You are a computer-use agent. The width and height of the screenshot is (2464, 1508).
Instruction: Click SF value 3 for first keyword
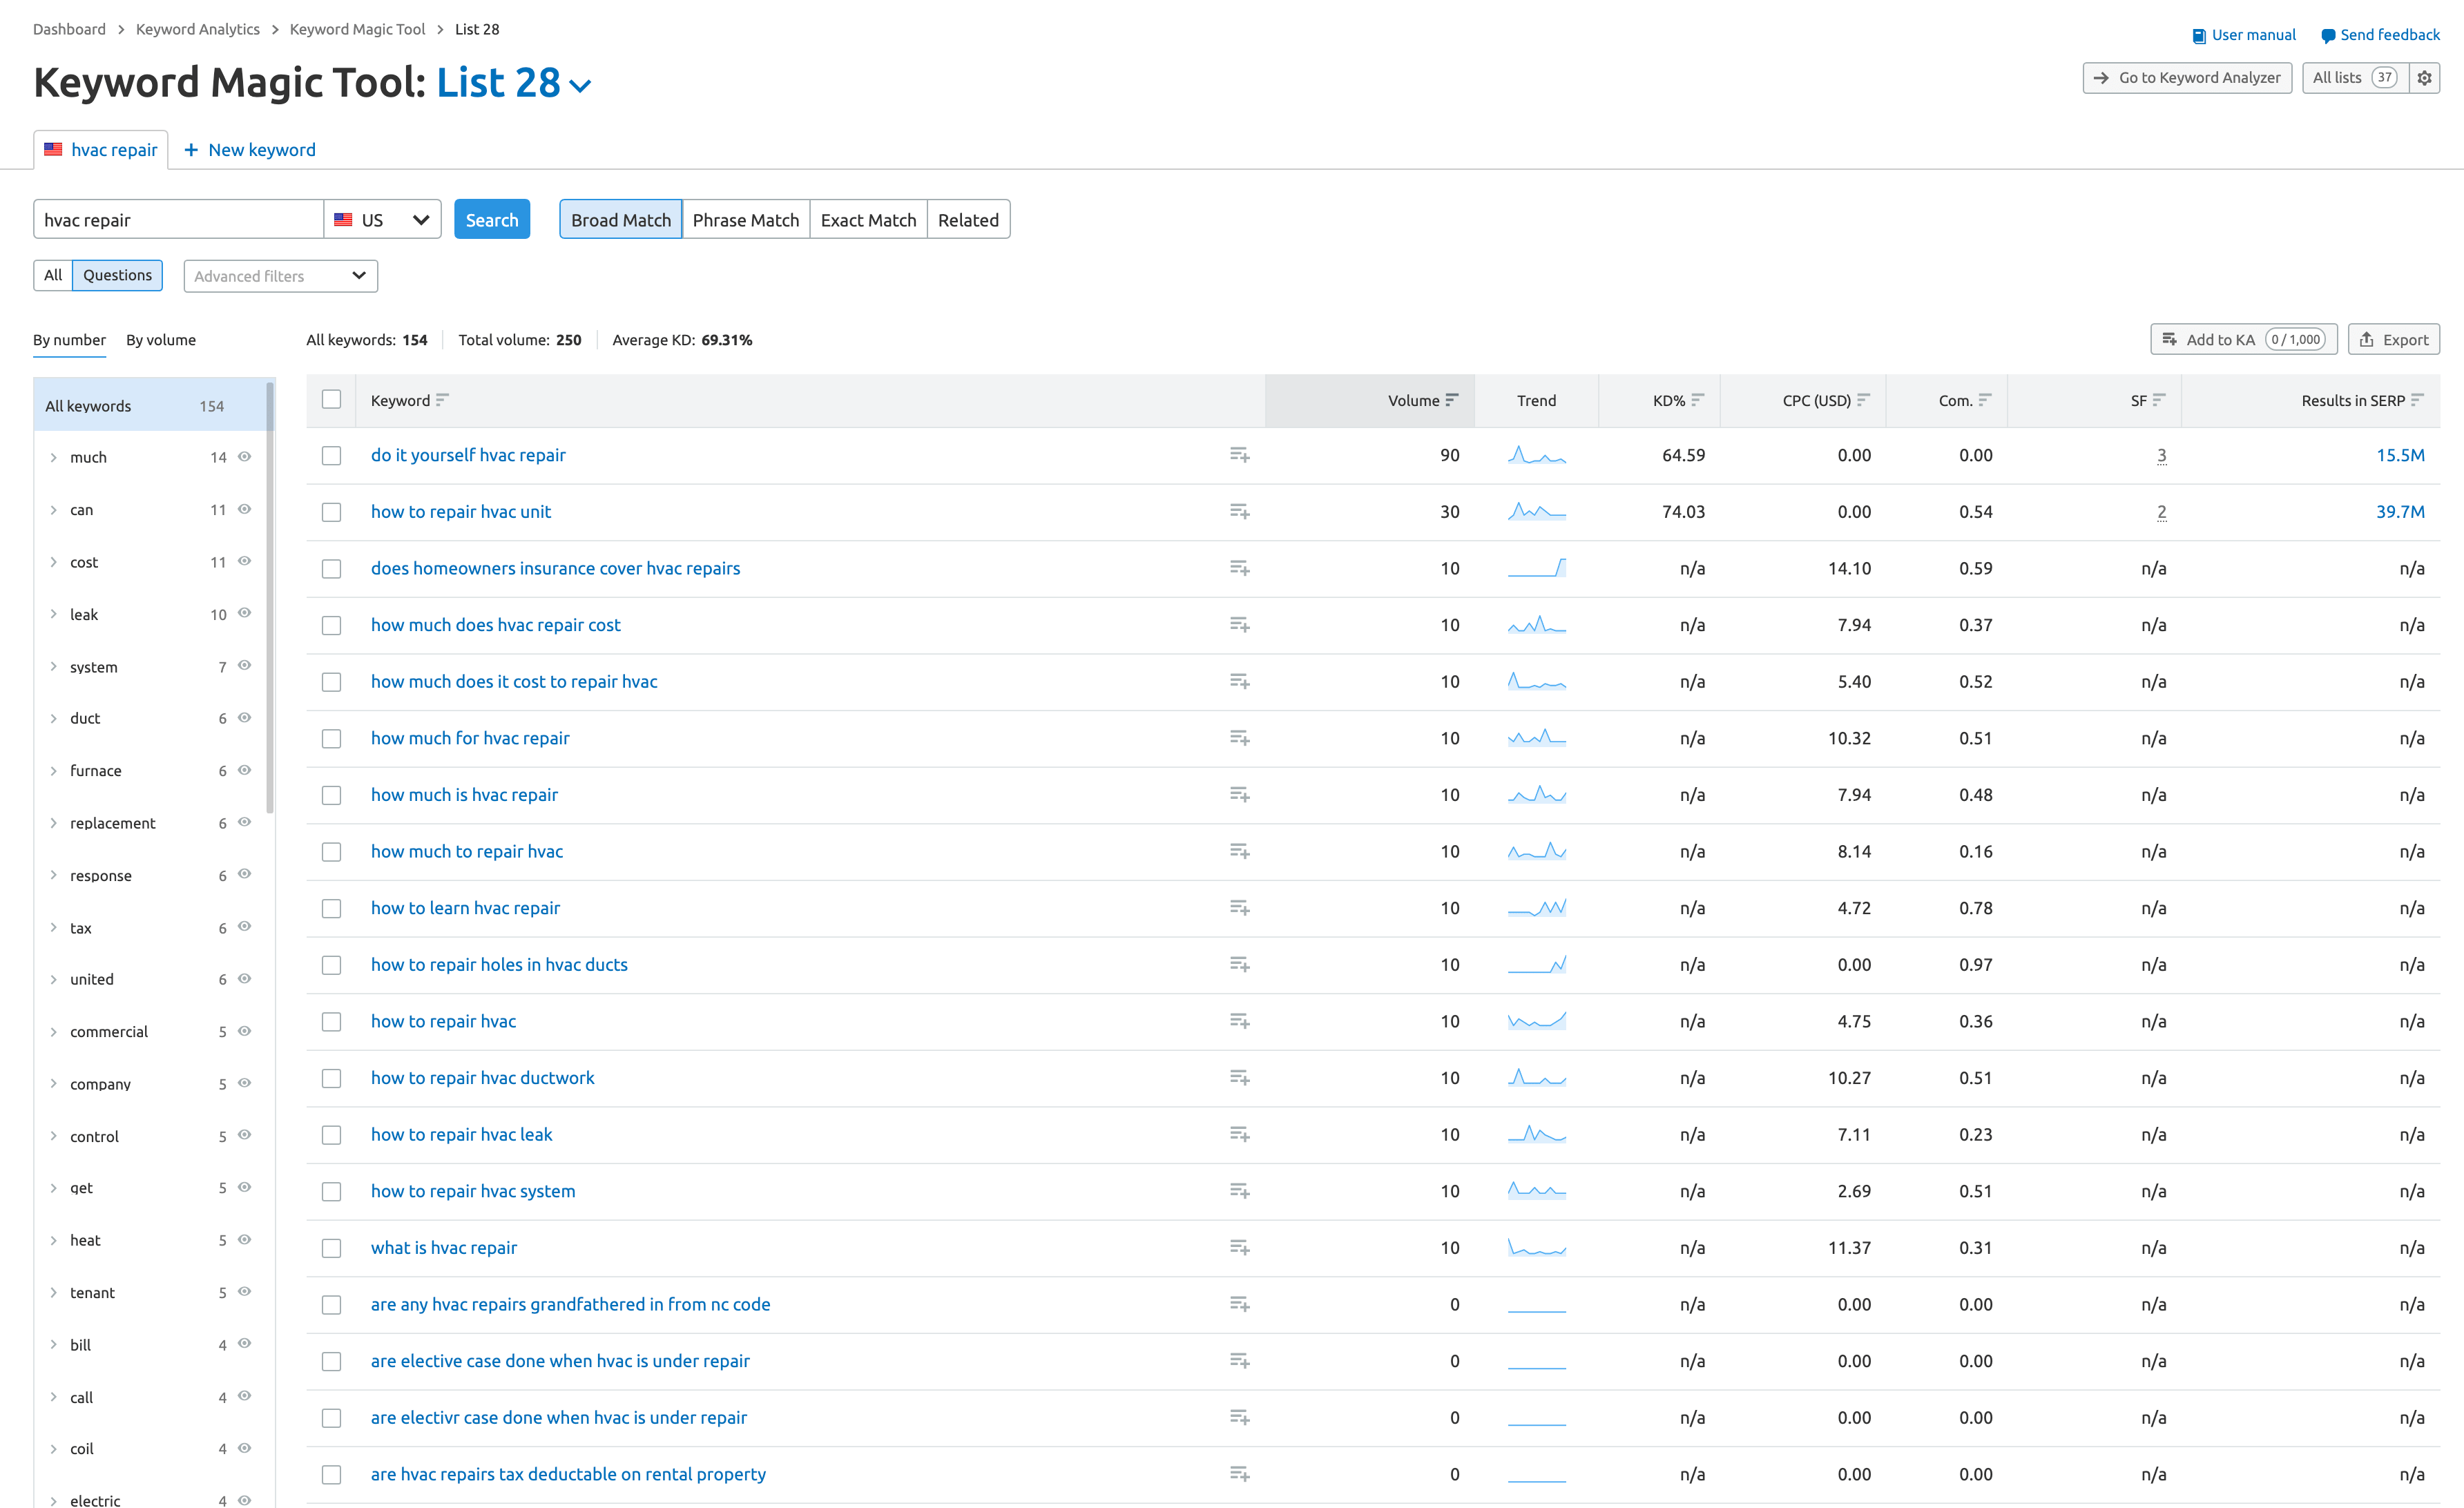point(2161,455)
